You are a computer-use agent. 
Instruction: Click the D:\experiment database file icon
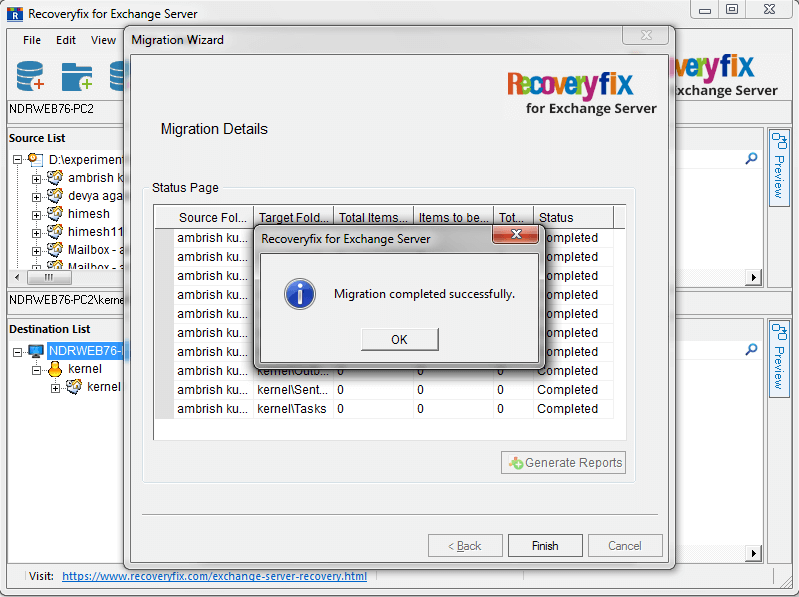click(x=35, y=159)
